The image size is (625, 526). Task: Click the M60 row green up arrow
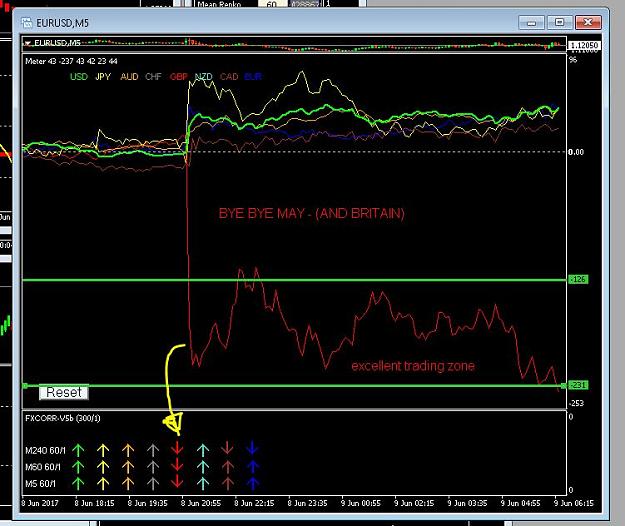(78, 467)
